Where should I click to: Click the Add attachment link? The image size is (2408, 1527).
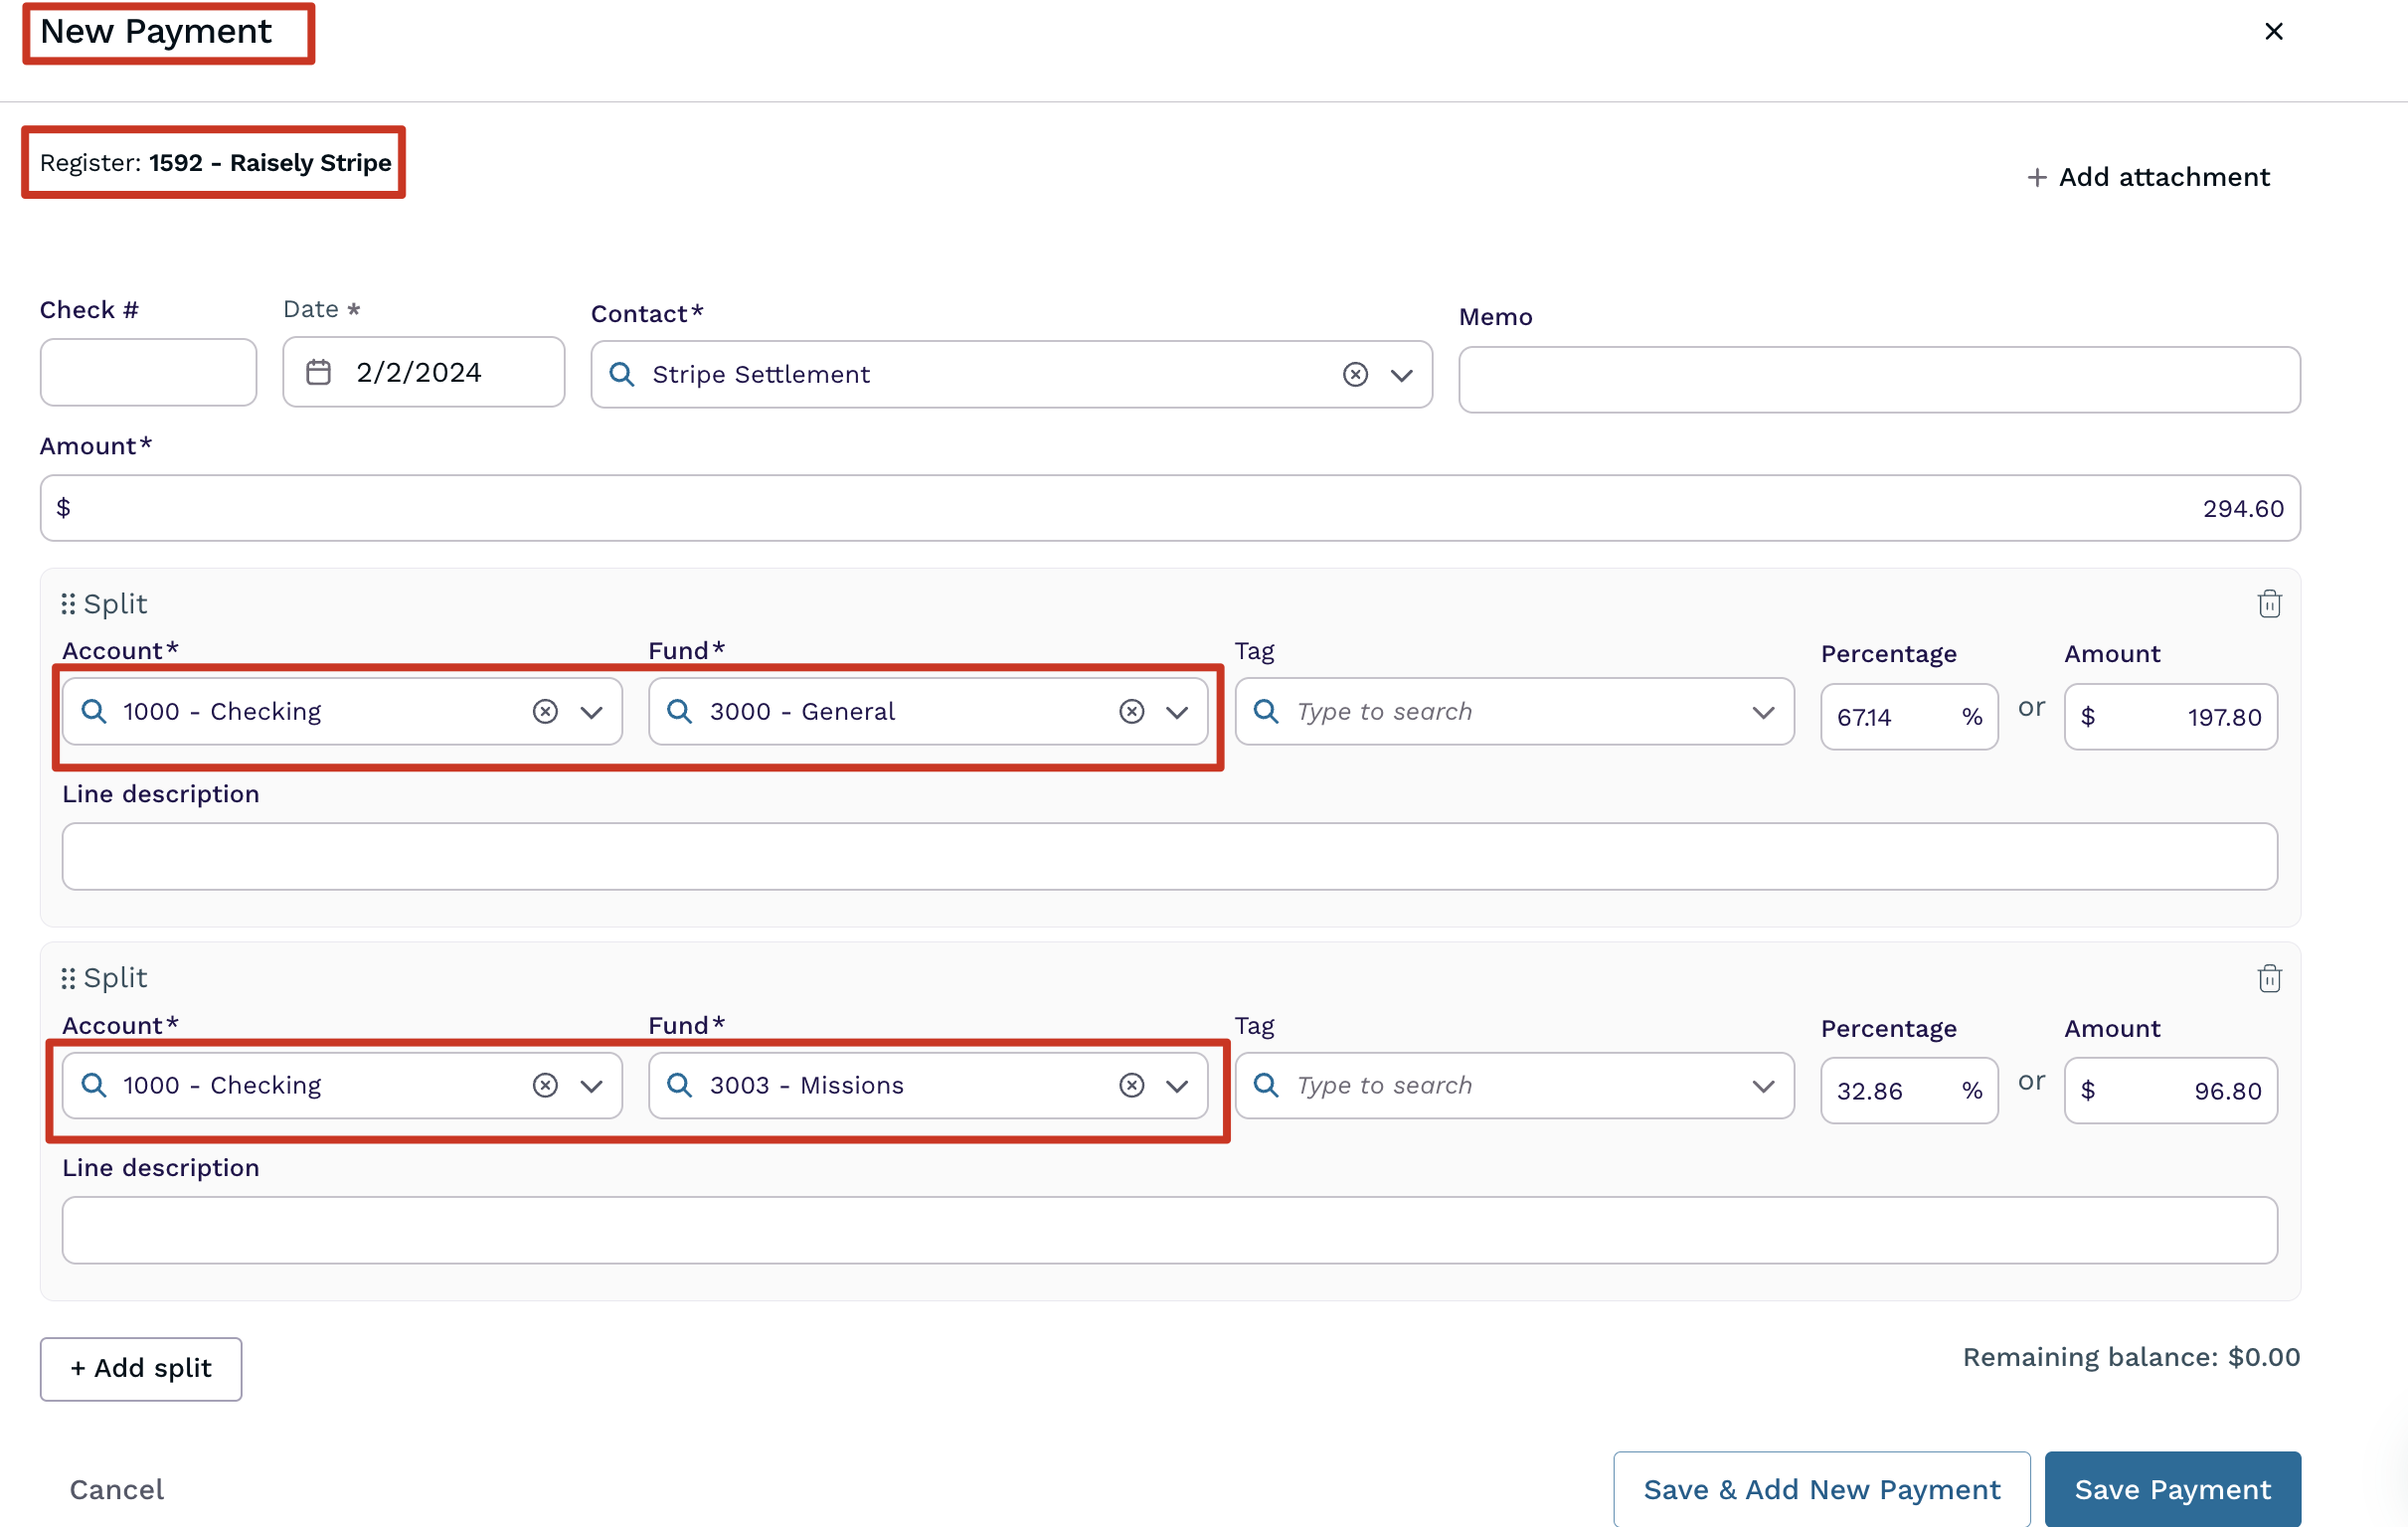[x=2148, y=177]
